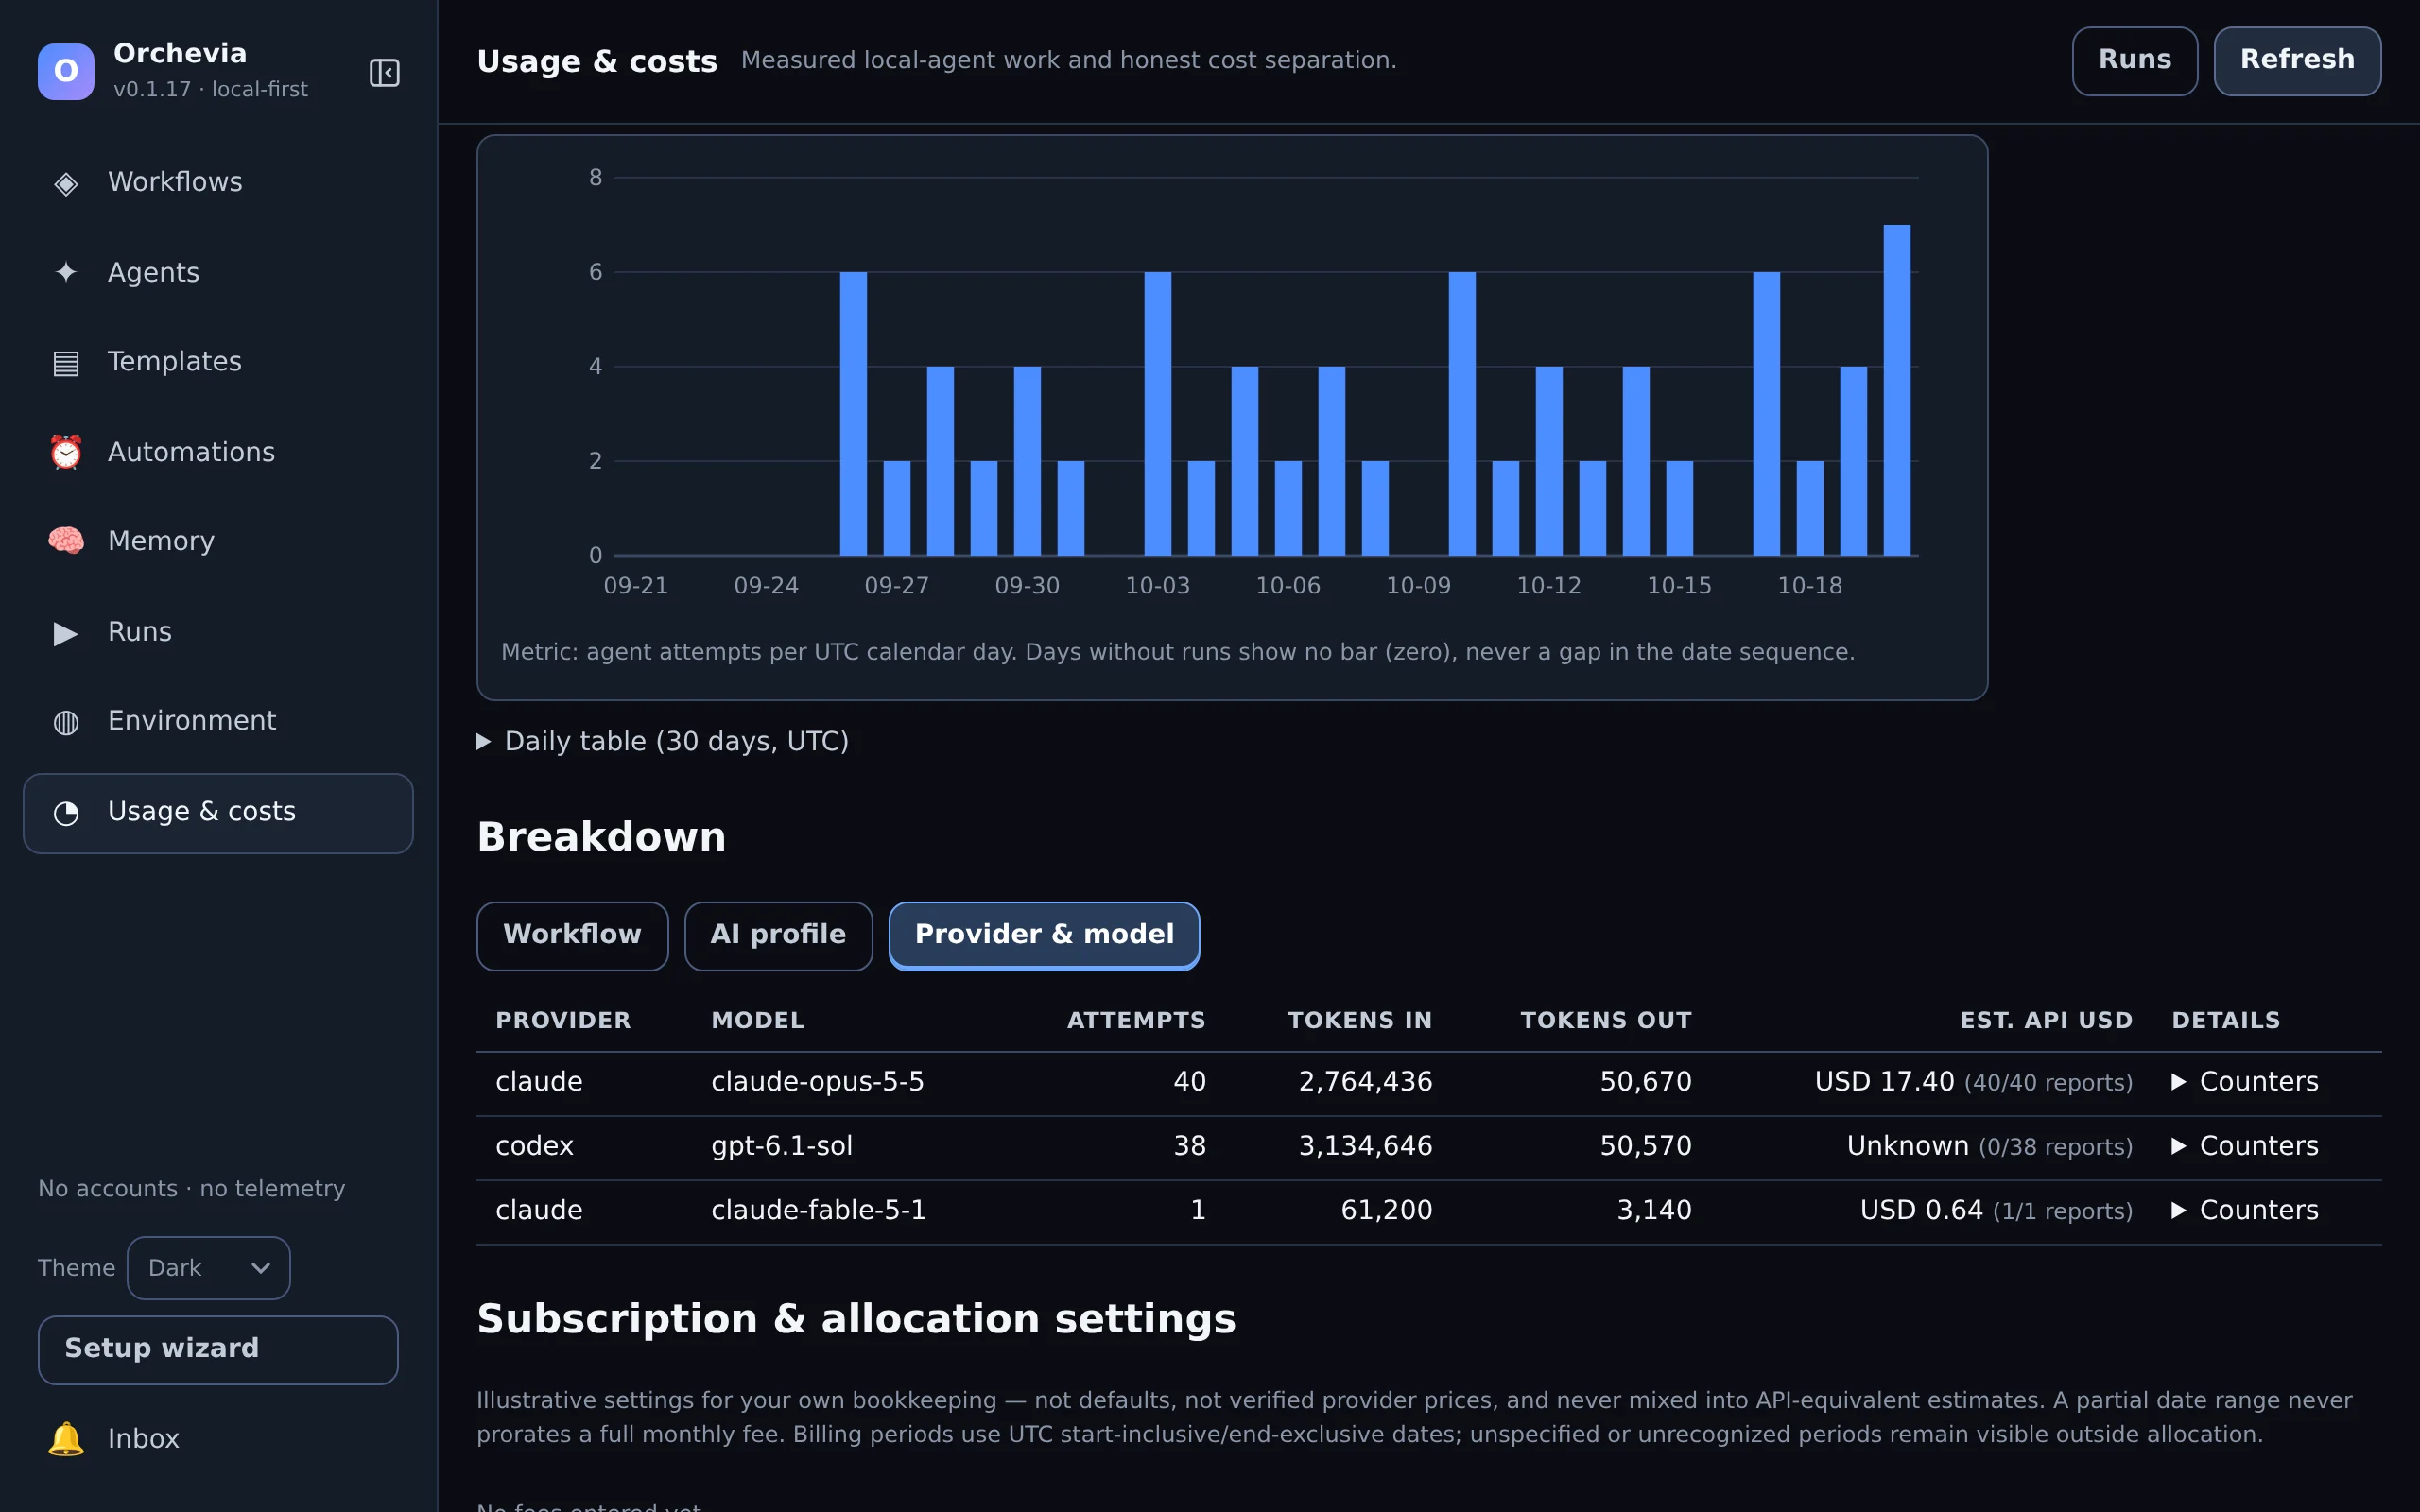Open the Memory page
The width and height of the screenshot is (2420, 1512).
point(218,541)
